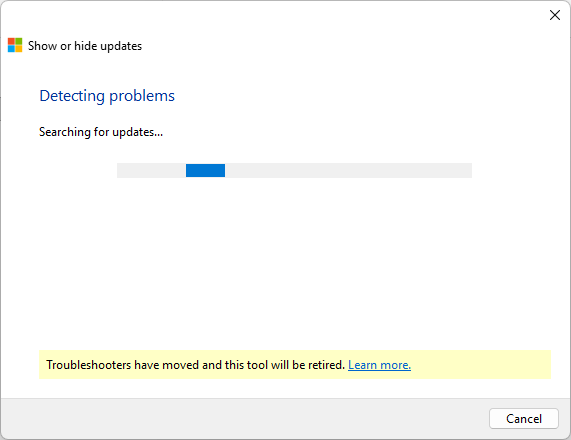Click the grey footer bar beside Cancel
Viewport: 571px width, 440px height.
point(244,419)
